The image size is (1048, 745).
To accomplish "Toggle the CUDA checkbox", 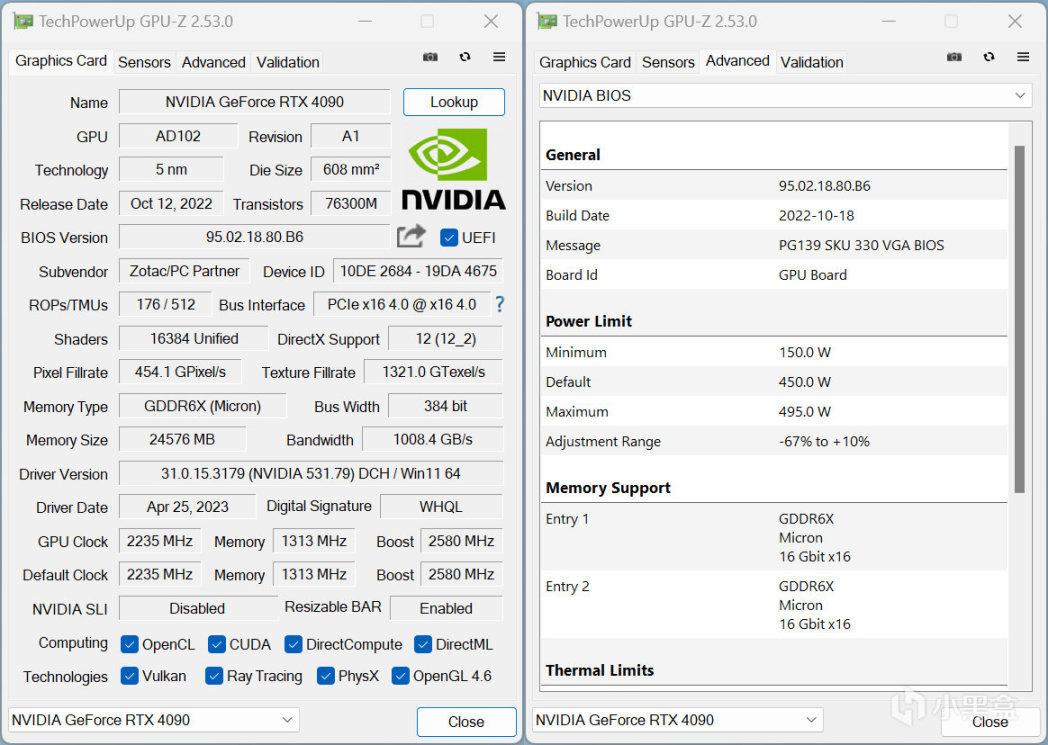I will tap(217, 644).
